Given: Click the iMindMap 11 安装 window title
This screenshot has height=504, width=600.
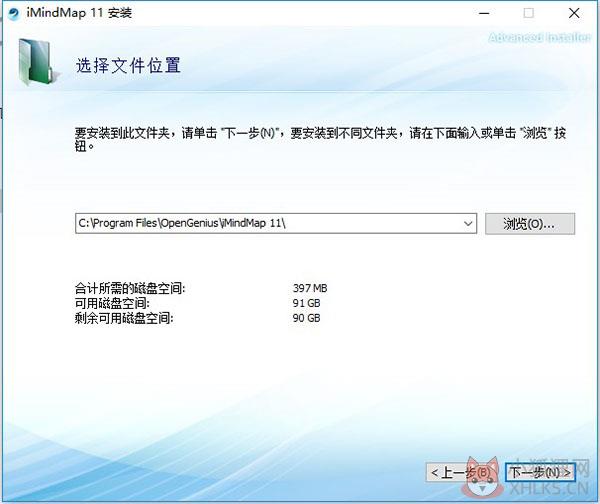Looking at the screenshot, I should click(x=79, y=13).
